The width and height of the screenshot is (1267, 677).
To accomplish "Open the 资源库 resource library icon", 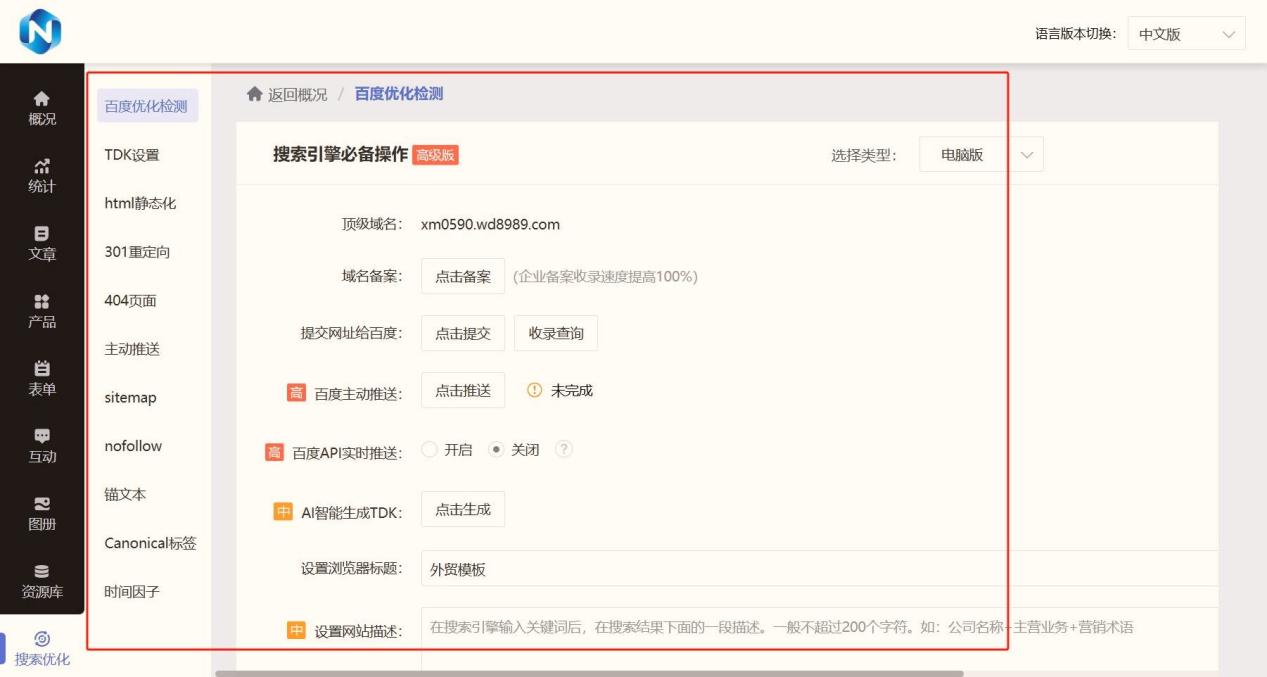I will tap(42, 581).
